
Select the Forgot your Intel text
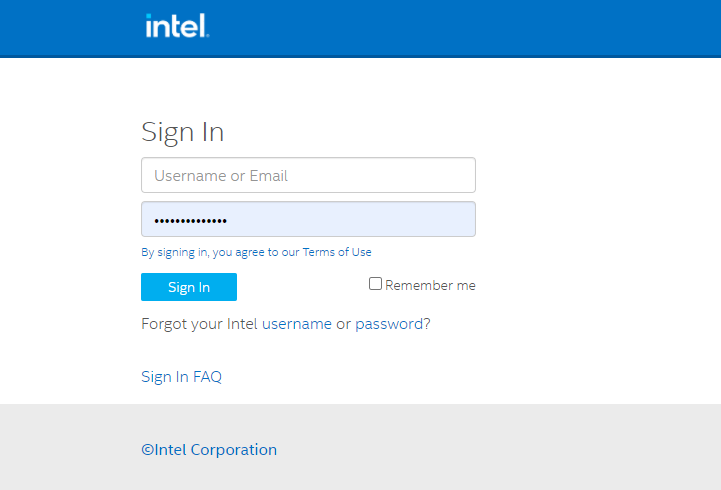coord(199,324)
